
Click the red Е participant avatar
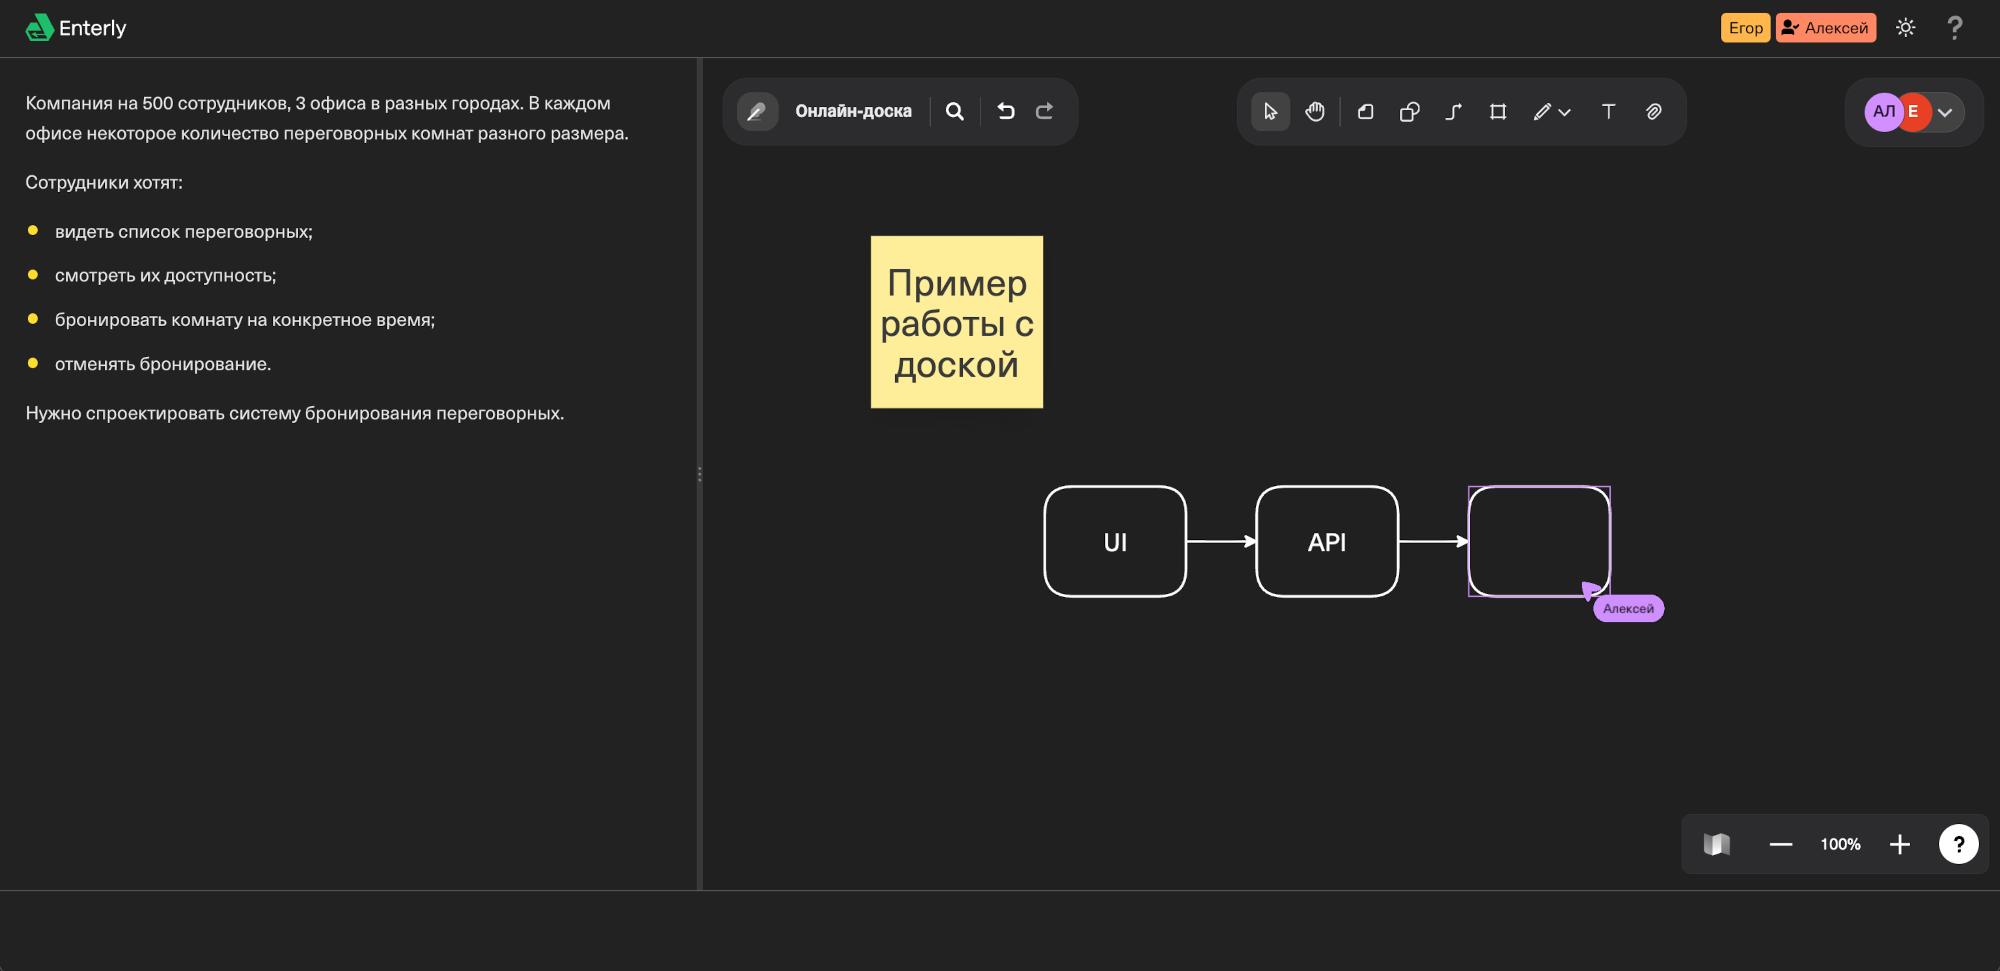point(1915,112)
